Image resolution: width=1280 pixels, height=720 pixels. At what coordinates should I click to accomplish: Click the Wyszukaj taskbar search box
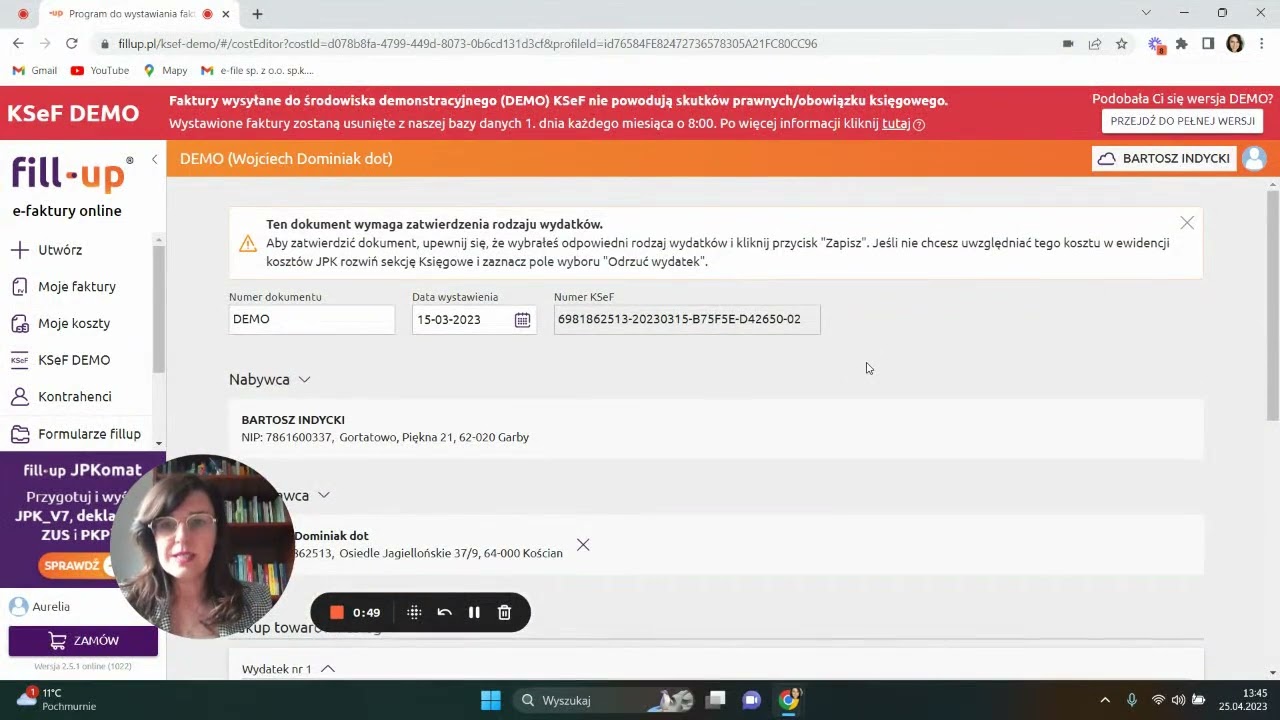point(606,700)
